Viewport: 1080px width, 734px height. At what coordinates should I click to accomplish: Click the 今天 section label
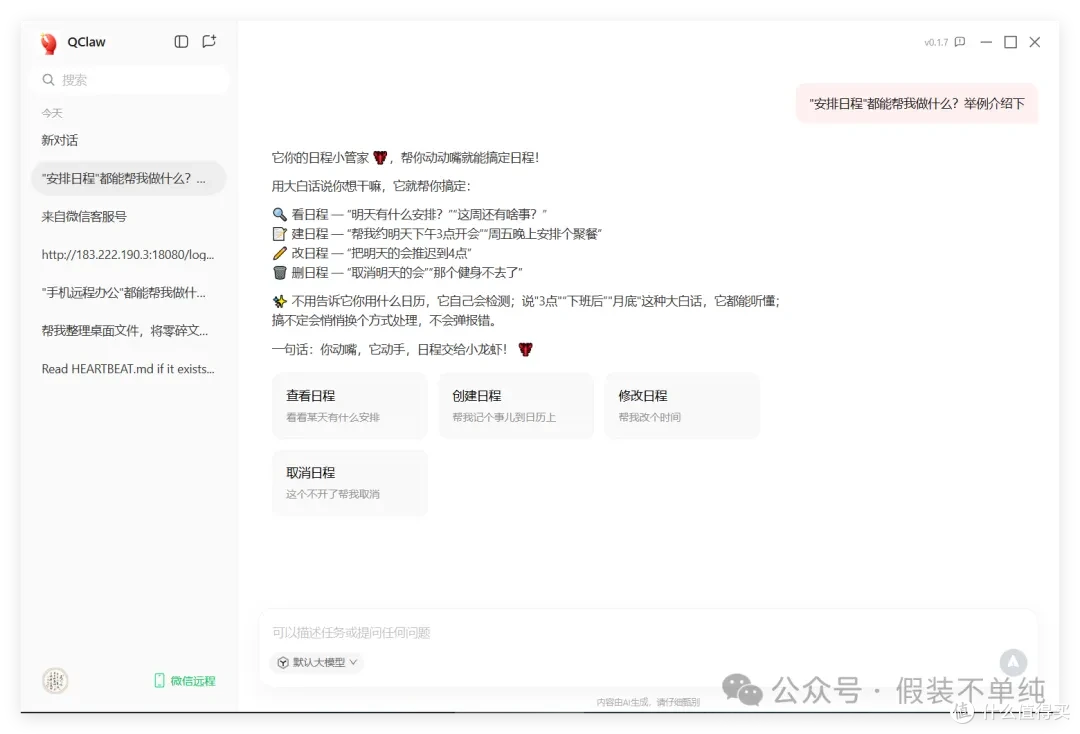[52, 113]
